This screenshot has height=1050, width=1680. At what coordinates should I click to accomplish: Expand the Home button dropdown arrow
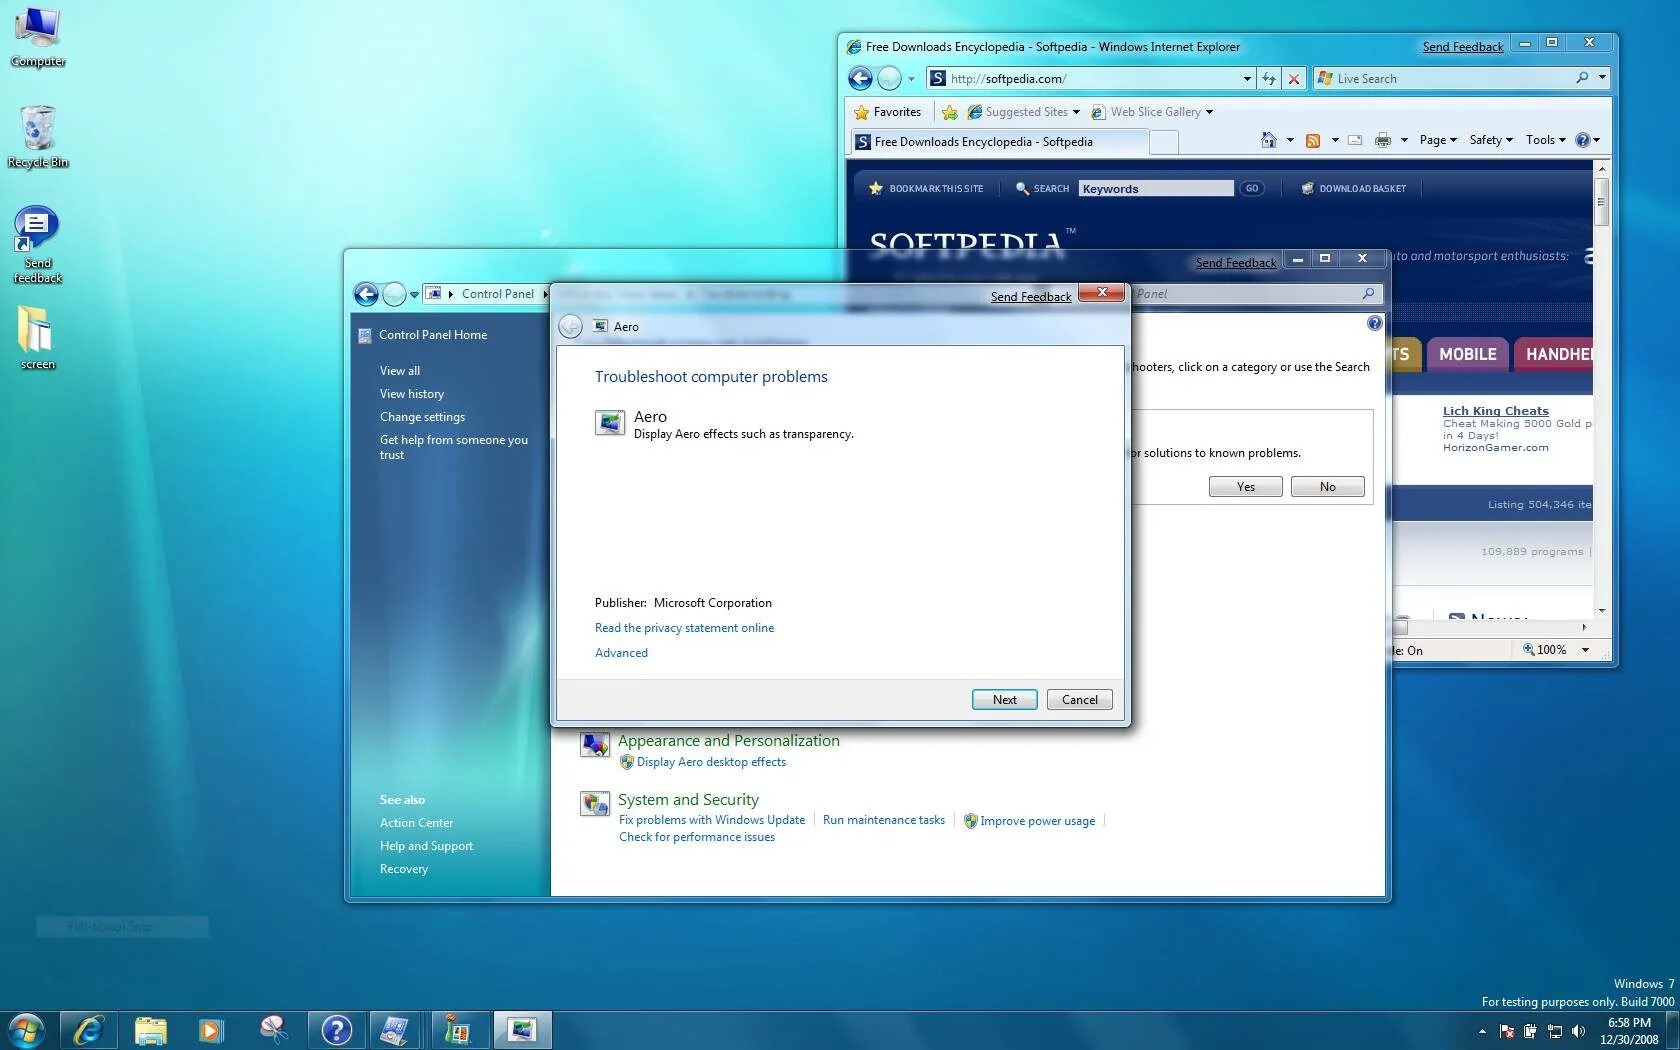tap(1290, 140)
